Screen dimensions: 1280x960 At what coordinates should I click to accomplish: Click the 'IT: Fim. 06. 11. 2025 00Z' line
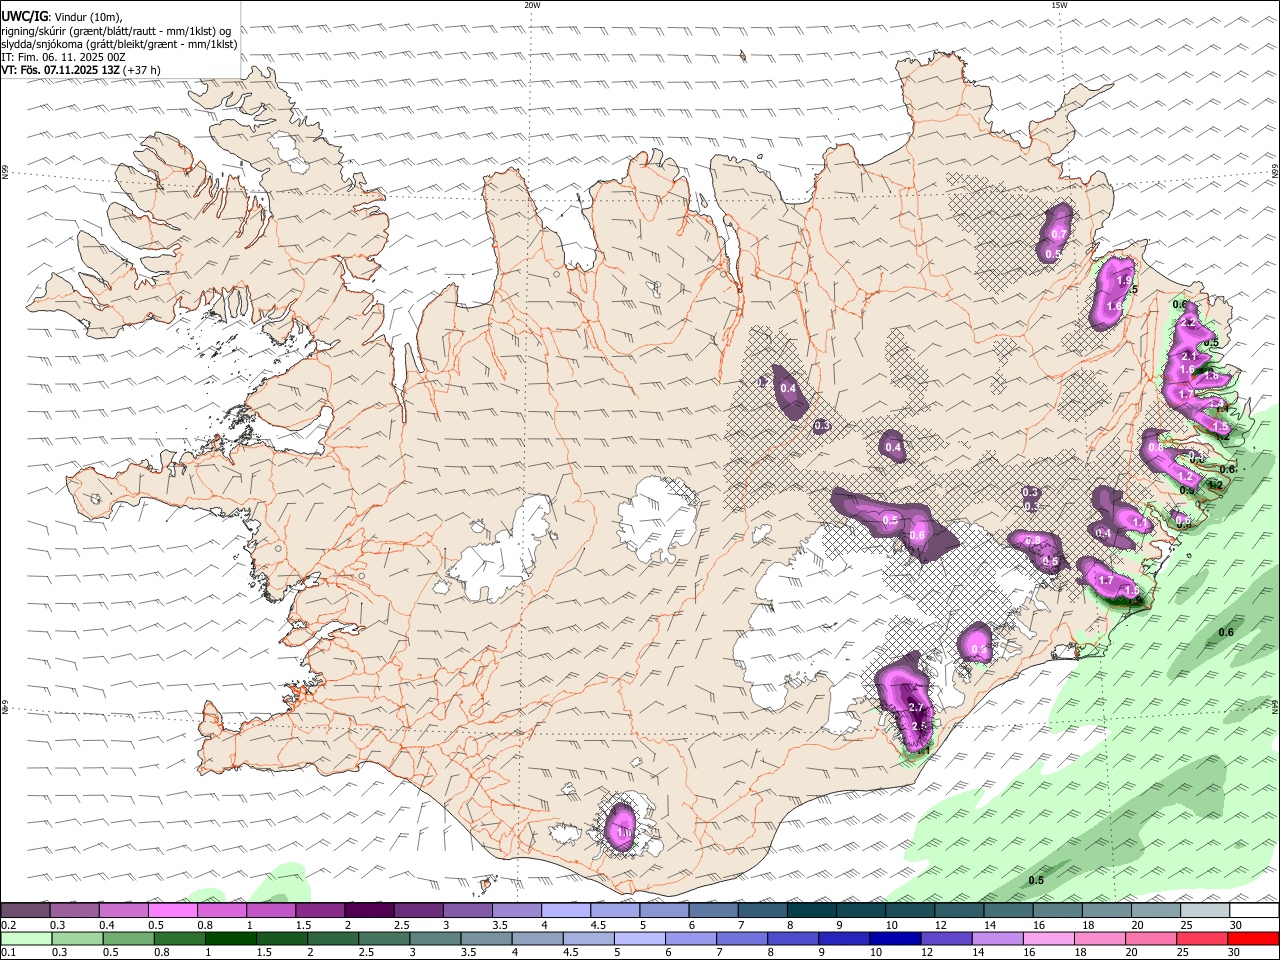pyautogui.click(x=63, y=57)
